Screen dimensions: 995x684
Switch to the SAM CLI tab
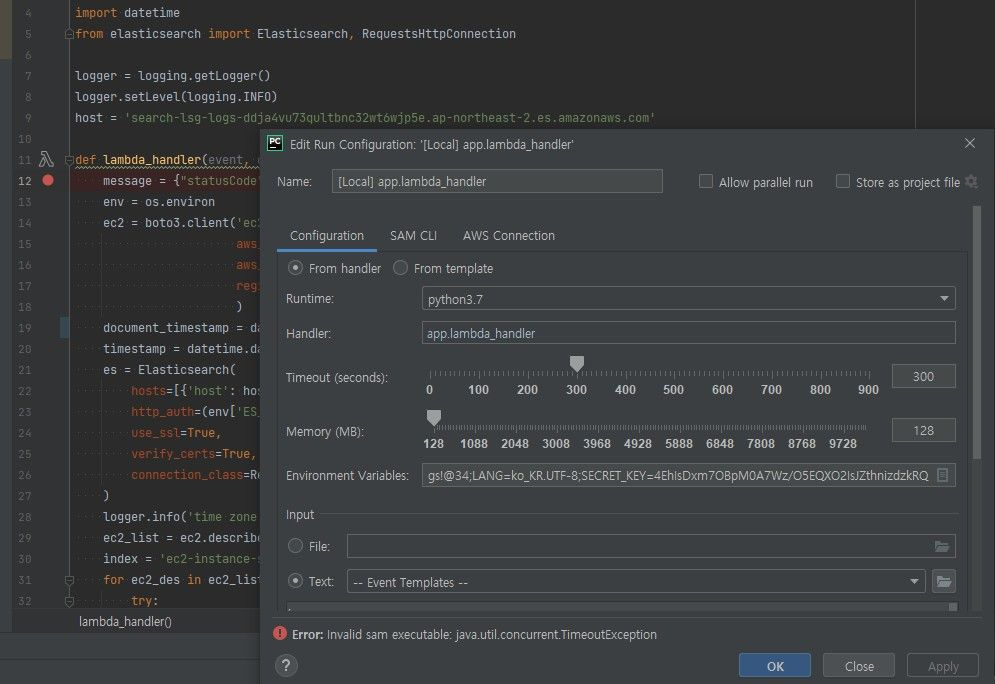(413, 235)
